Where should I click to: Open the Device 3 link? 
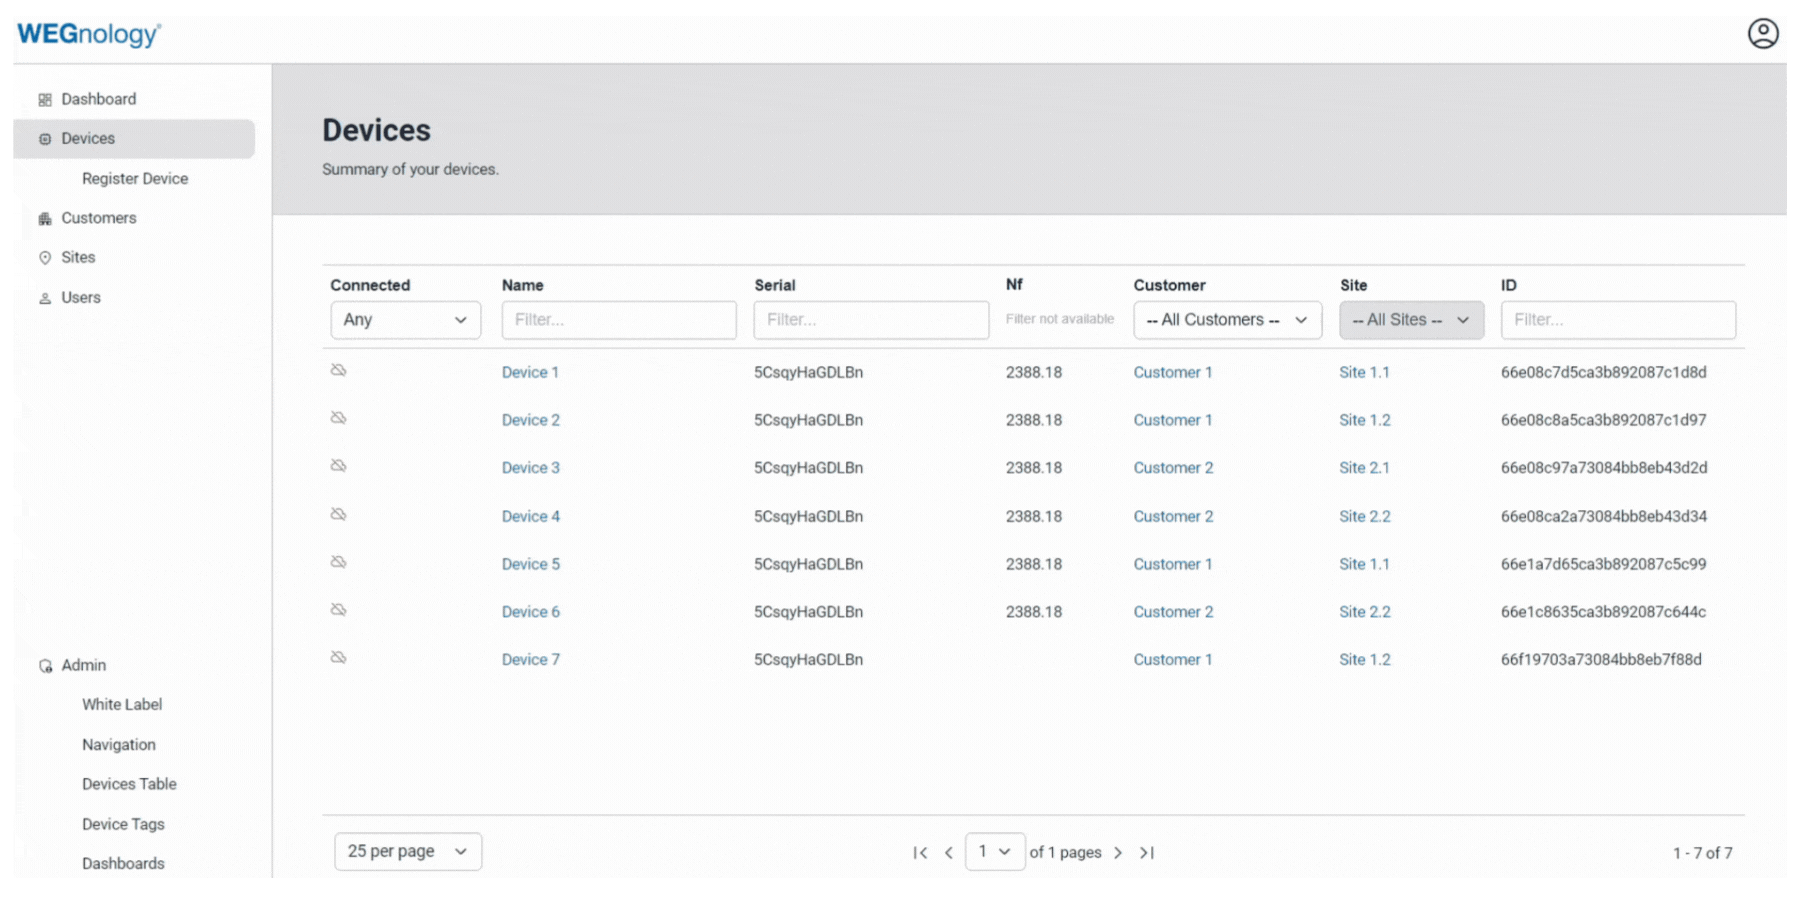click(530, 468)
